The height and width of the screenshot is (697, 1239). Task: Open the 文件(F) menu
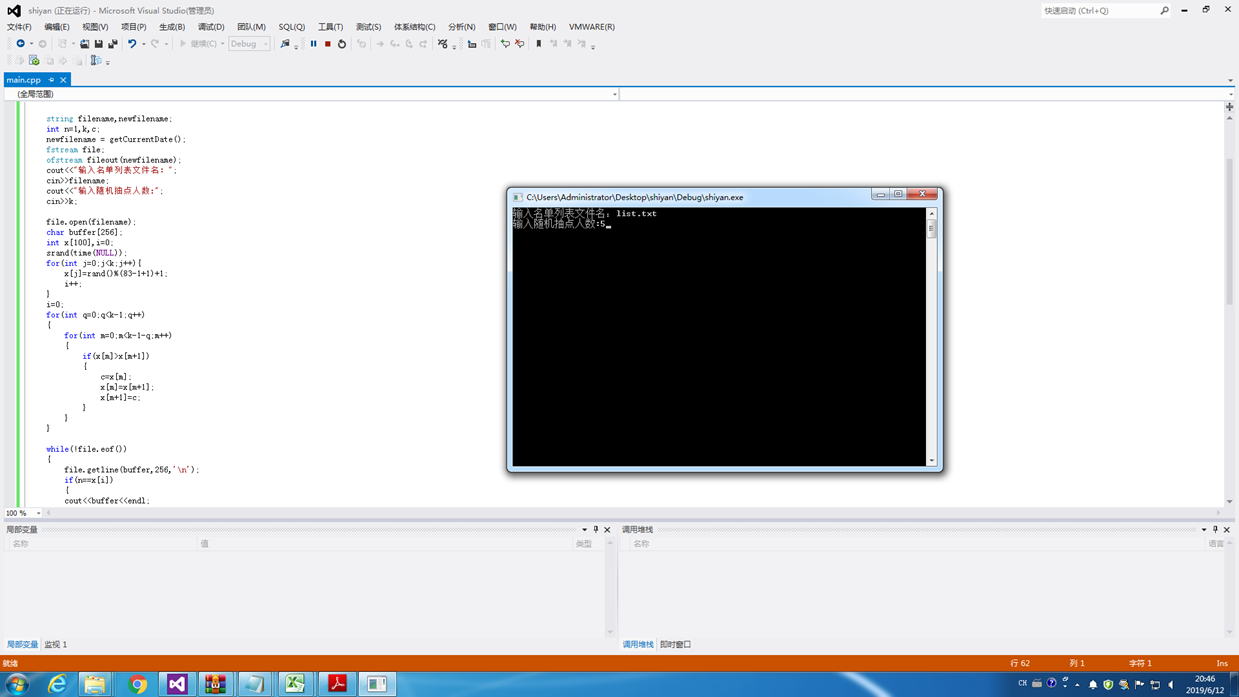coord(19,27)
